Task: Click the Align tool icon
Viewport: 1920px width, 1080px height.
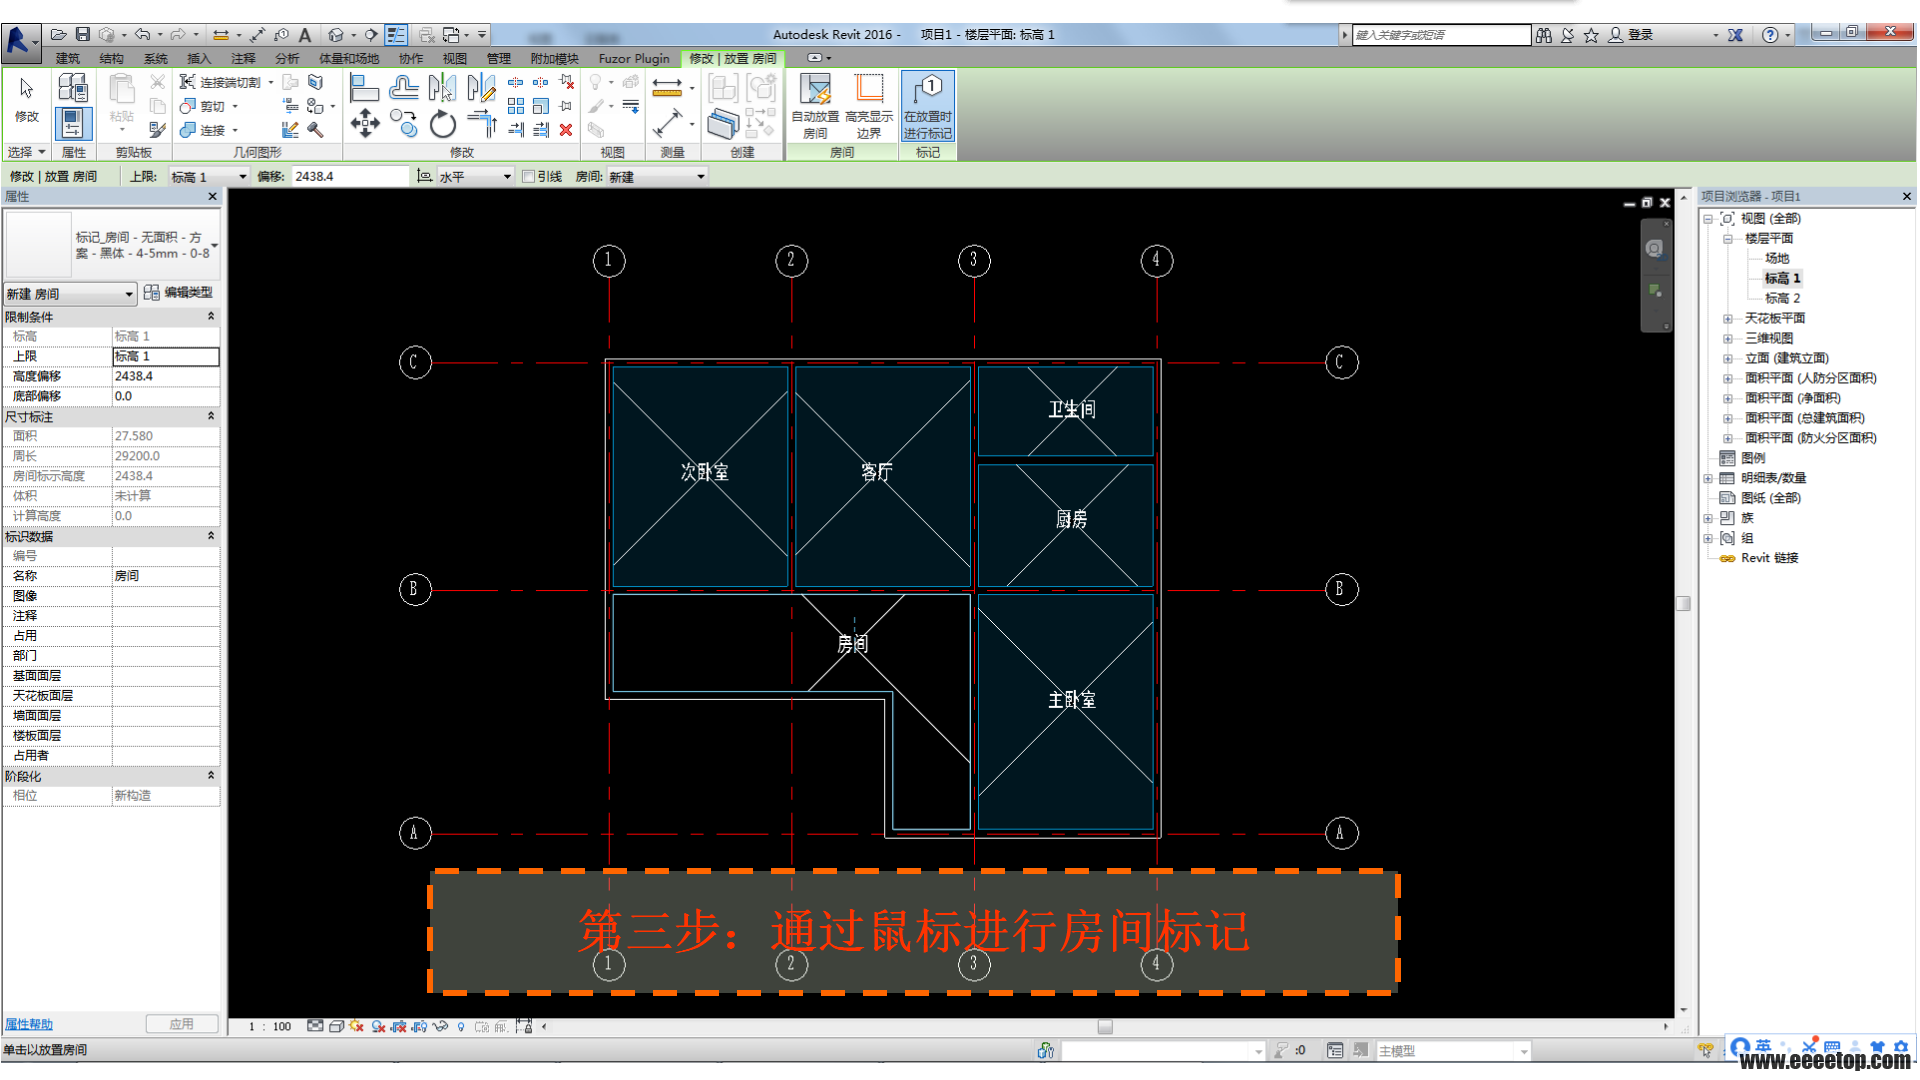Action: (x=365, y=88)
